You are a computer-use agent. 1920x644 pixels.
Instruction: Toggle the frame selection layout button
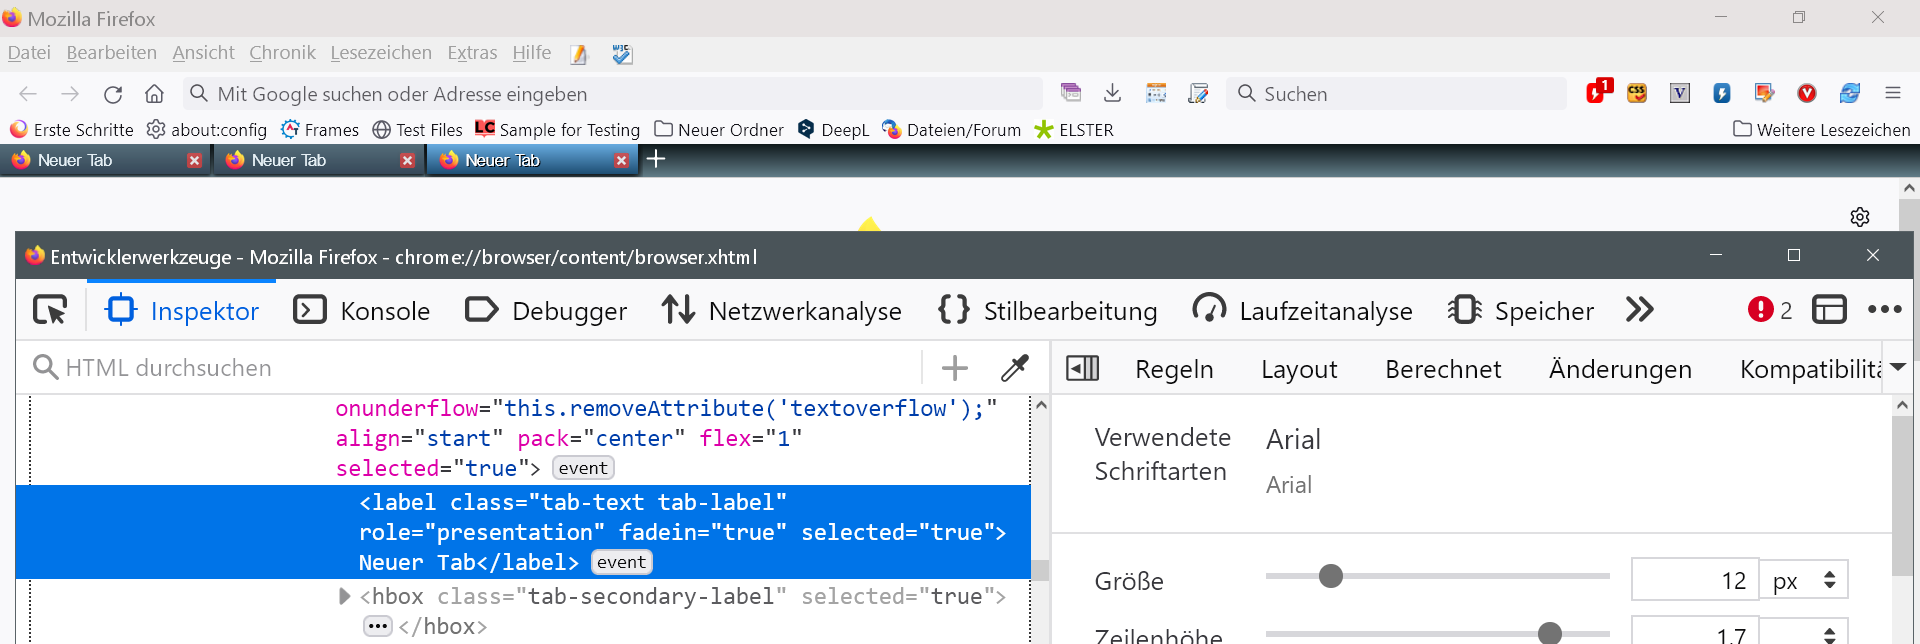(1828, 310)
